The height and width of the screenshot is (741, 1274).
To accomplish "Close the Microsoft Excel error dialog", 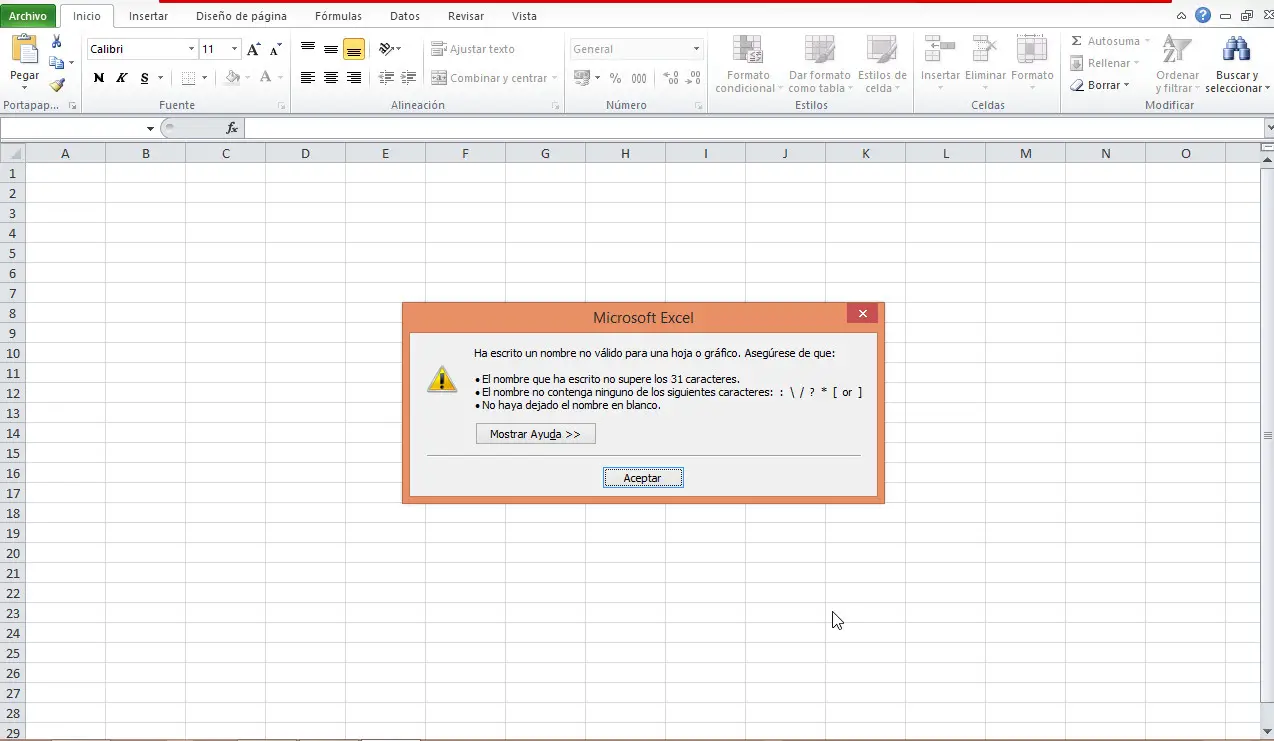I will [x=862, y=313].
